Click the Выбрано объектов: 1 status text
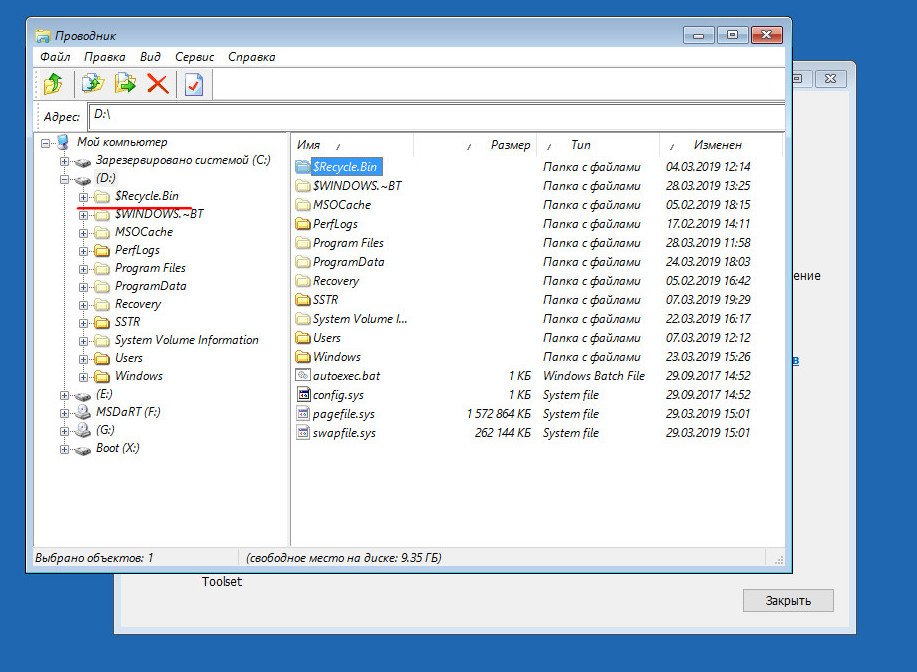 click(x=94, y=558)
